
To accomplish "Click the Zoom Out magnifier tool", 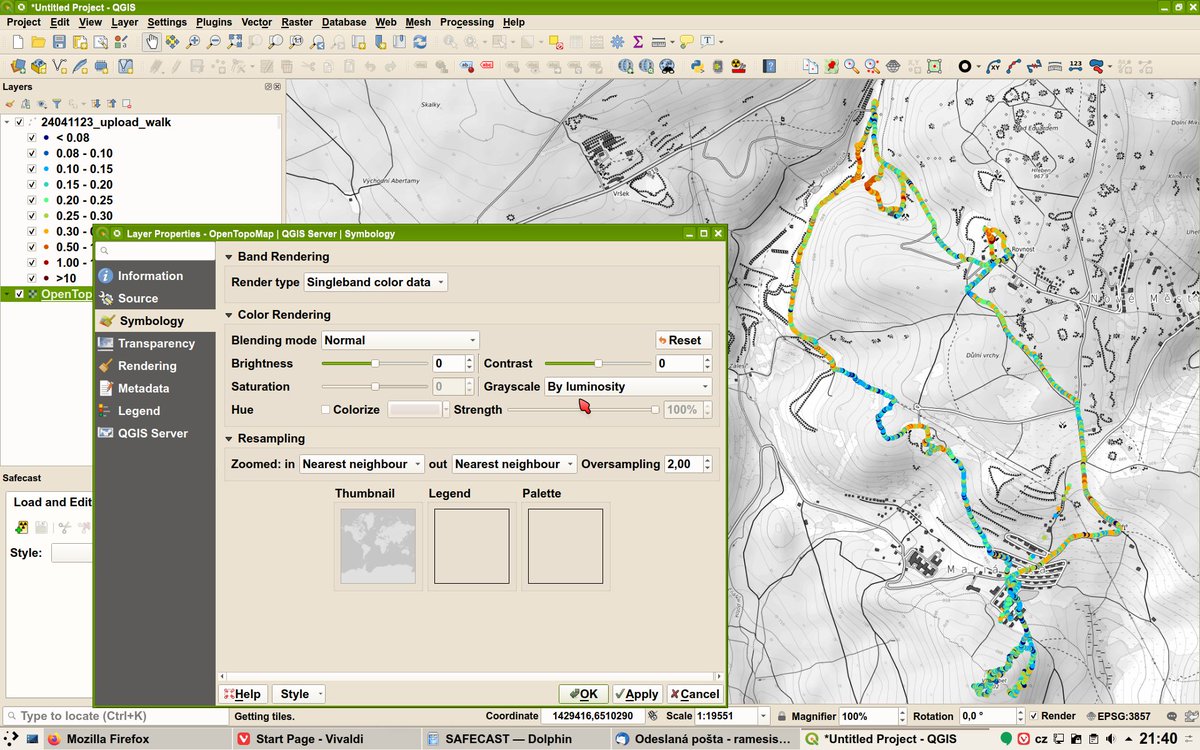I will (x=213, y=42).
